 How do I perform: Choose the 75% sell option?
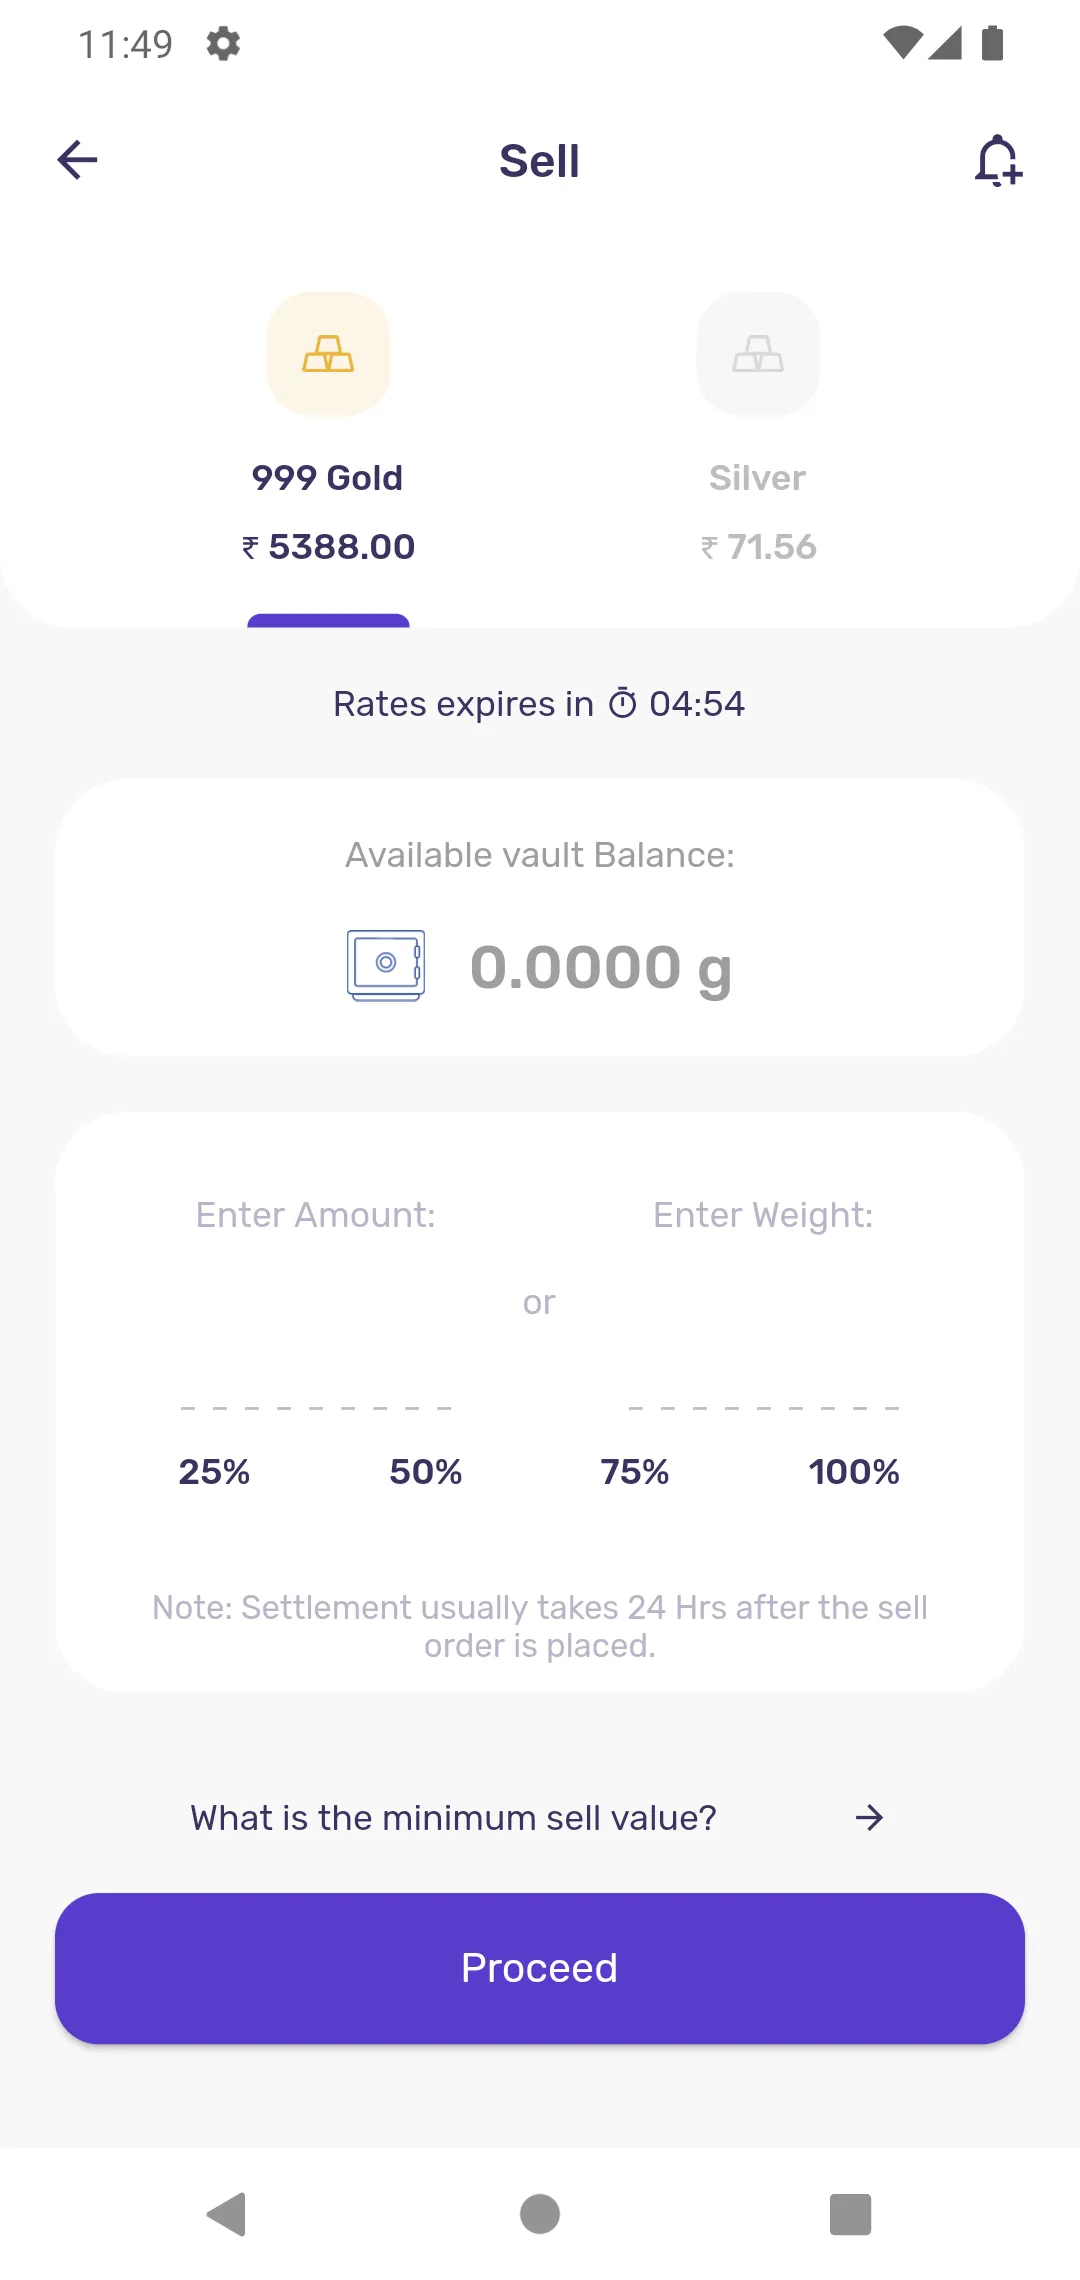[x=635, y=1472]
